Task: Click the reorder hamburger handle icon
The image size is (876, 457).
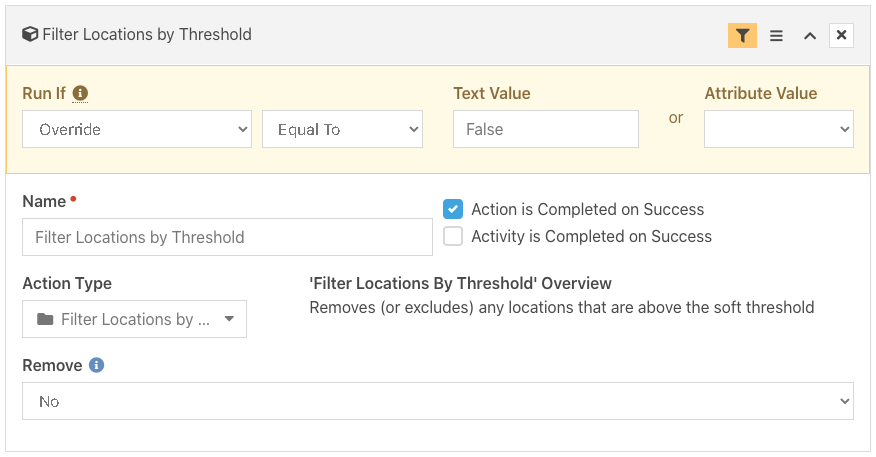Action: click(776, 36)
